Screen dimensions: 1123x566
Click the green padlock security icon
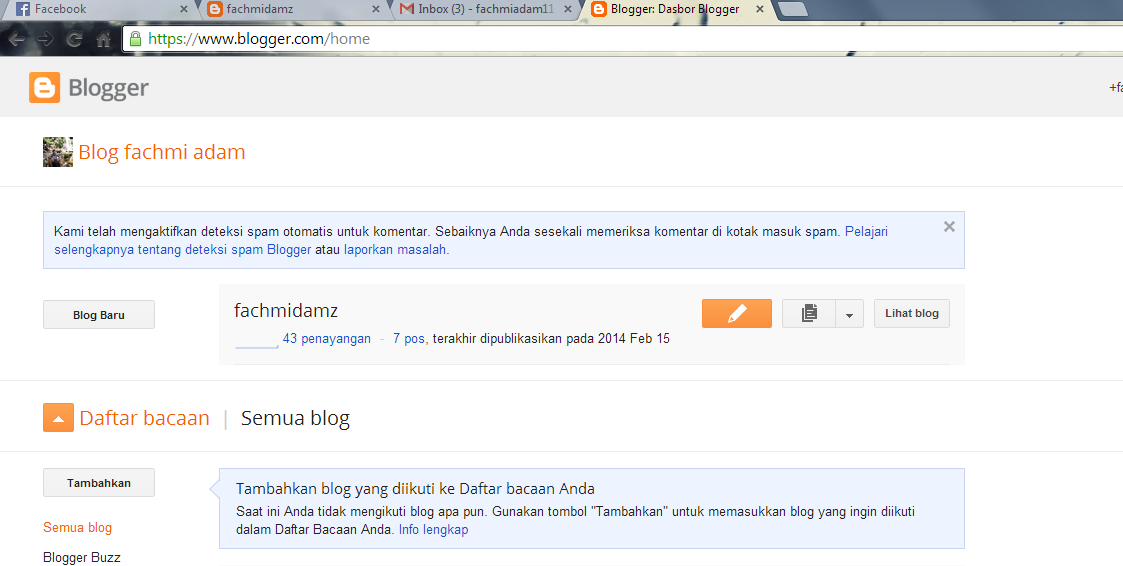[135, 39]
